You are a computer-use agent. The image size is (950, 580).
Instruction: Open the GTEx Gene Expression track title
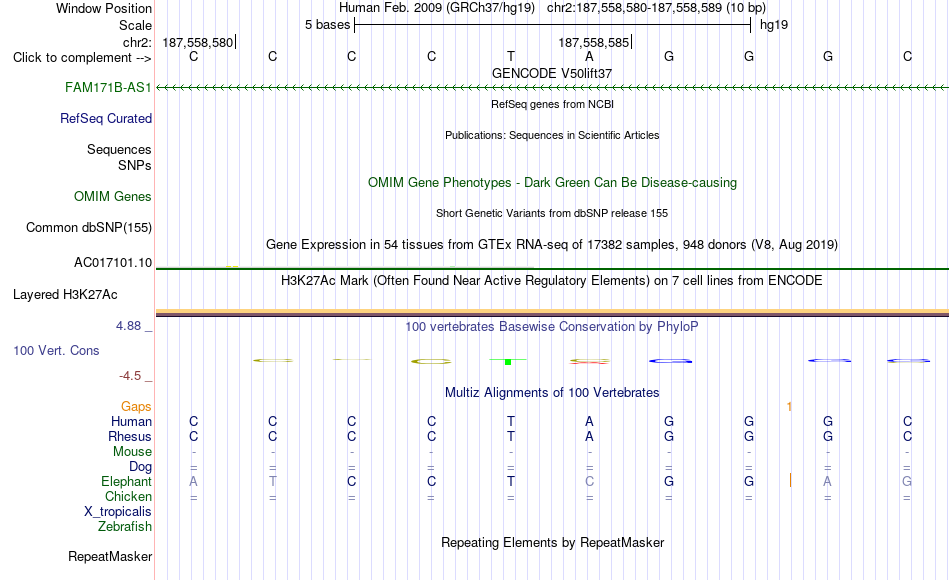[552, 244]
